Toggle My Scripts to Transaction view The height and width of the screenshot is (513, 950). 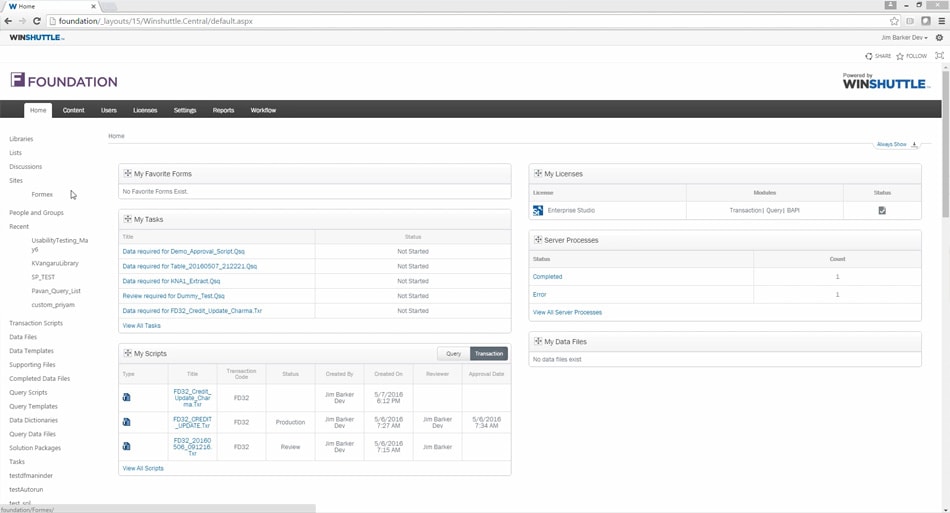pyautogui.click(x=489, y=354)
